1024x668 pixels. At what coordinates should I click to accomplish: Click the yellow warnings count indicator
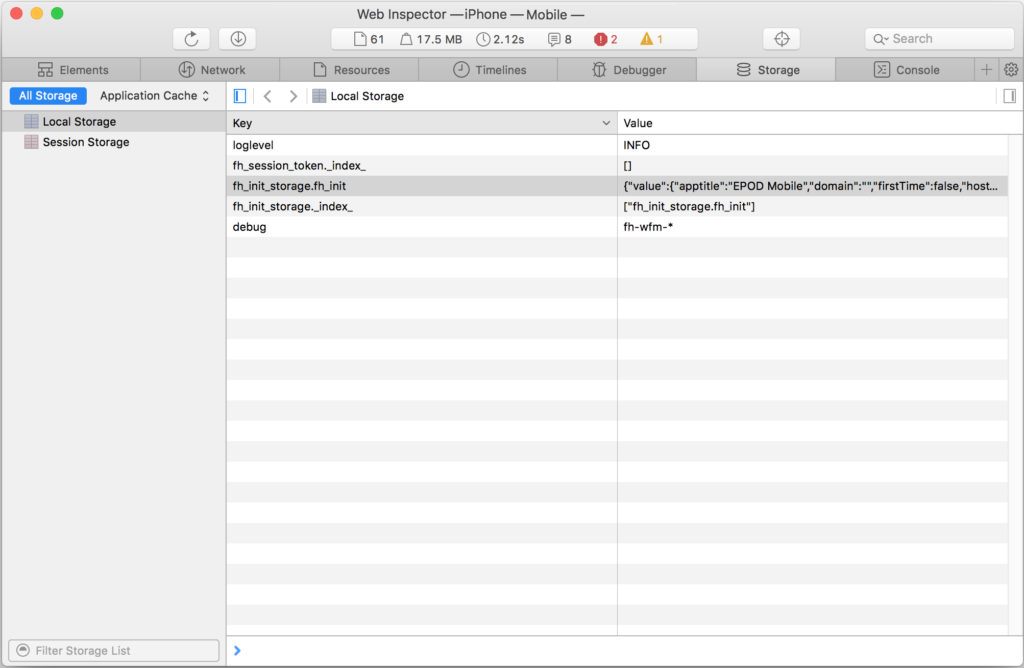pyautogui.click(x=652, y=39)
